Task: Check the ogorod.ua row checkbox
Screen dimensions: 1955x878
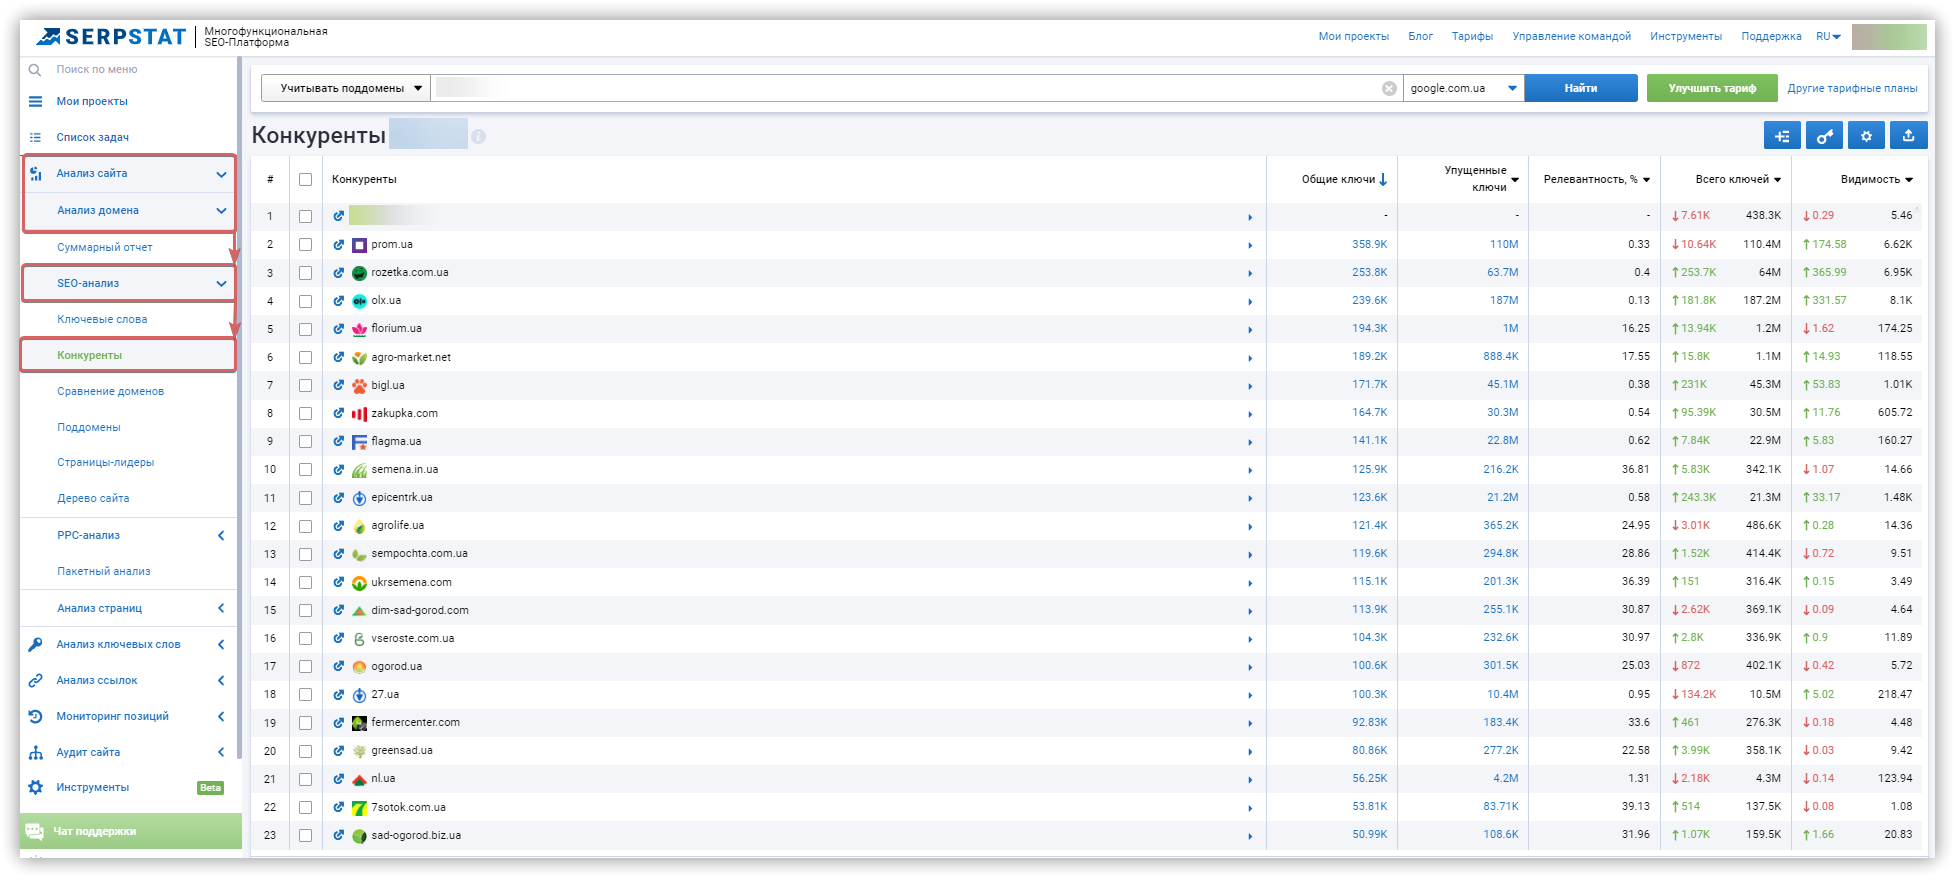Action: [306, 666]
